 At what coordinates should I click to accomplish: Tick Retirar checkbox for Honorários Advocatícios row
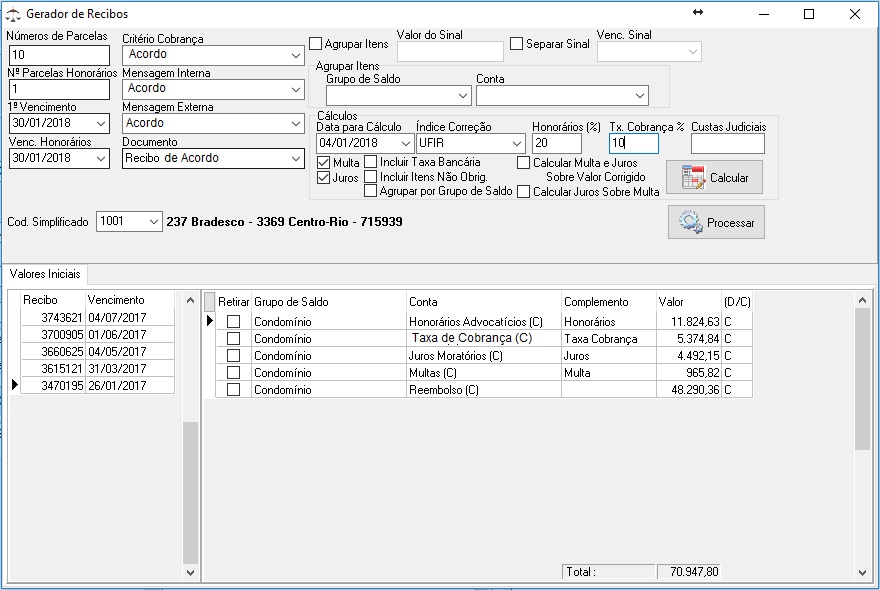233,322
